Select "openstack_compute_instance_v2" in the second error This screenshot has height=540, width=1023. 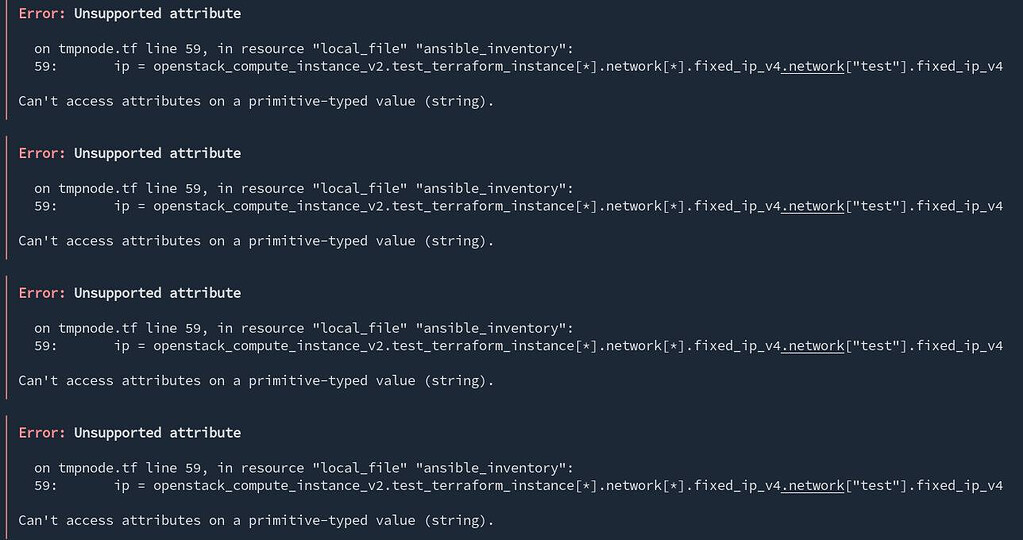coord(268,206)
